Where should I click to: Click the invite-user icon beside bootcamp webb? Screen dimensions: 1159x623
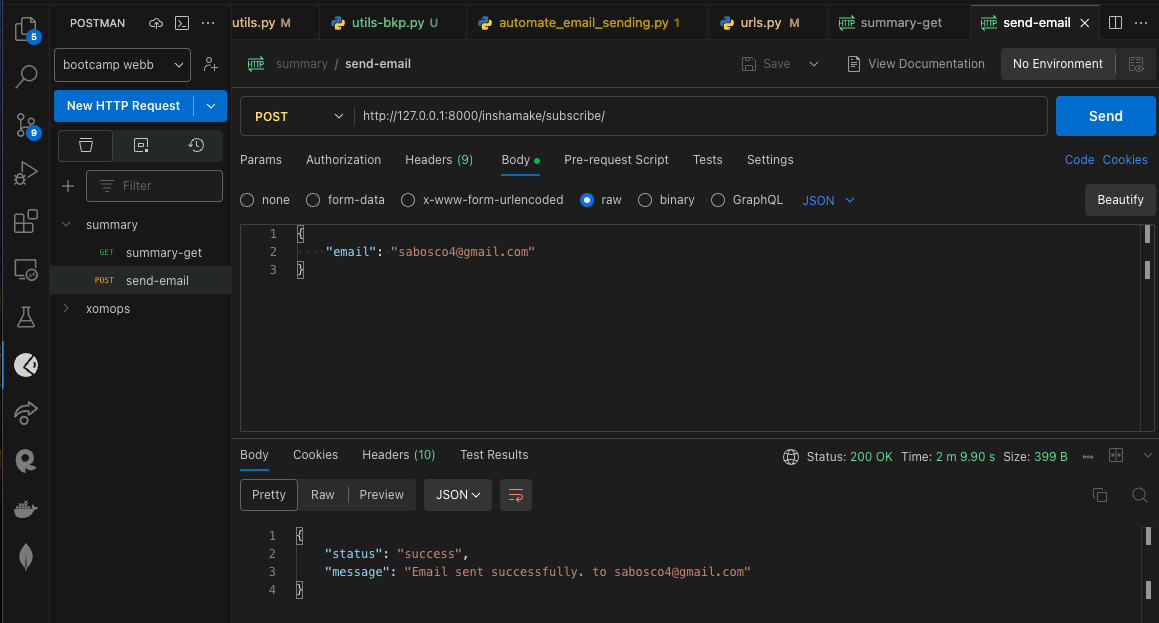click(x=211, y=64)
